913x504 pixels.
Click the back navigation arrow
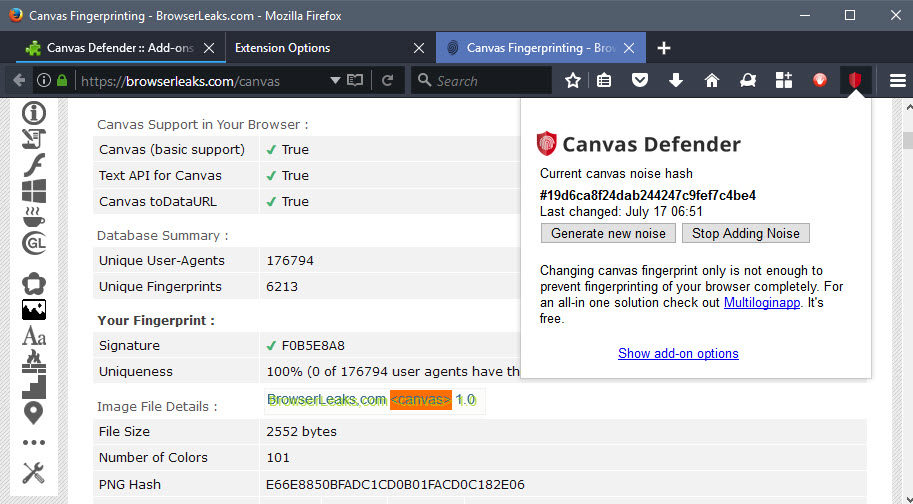19,80
